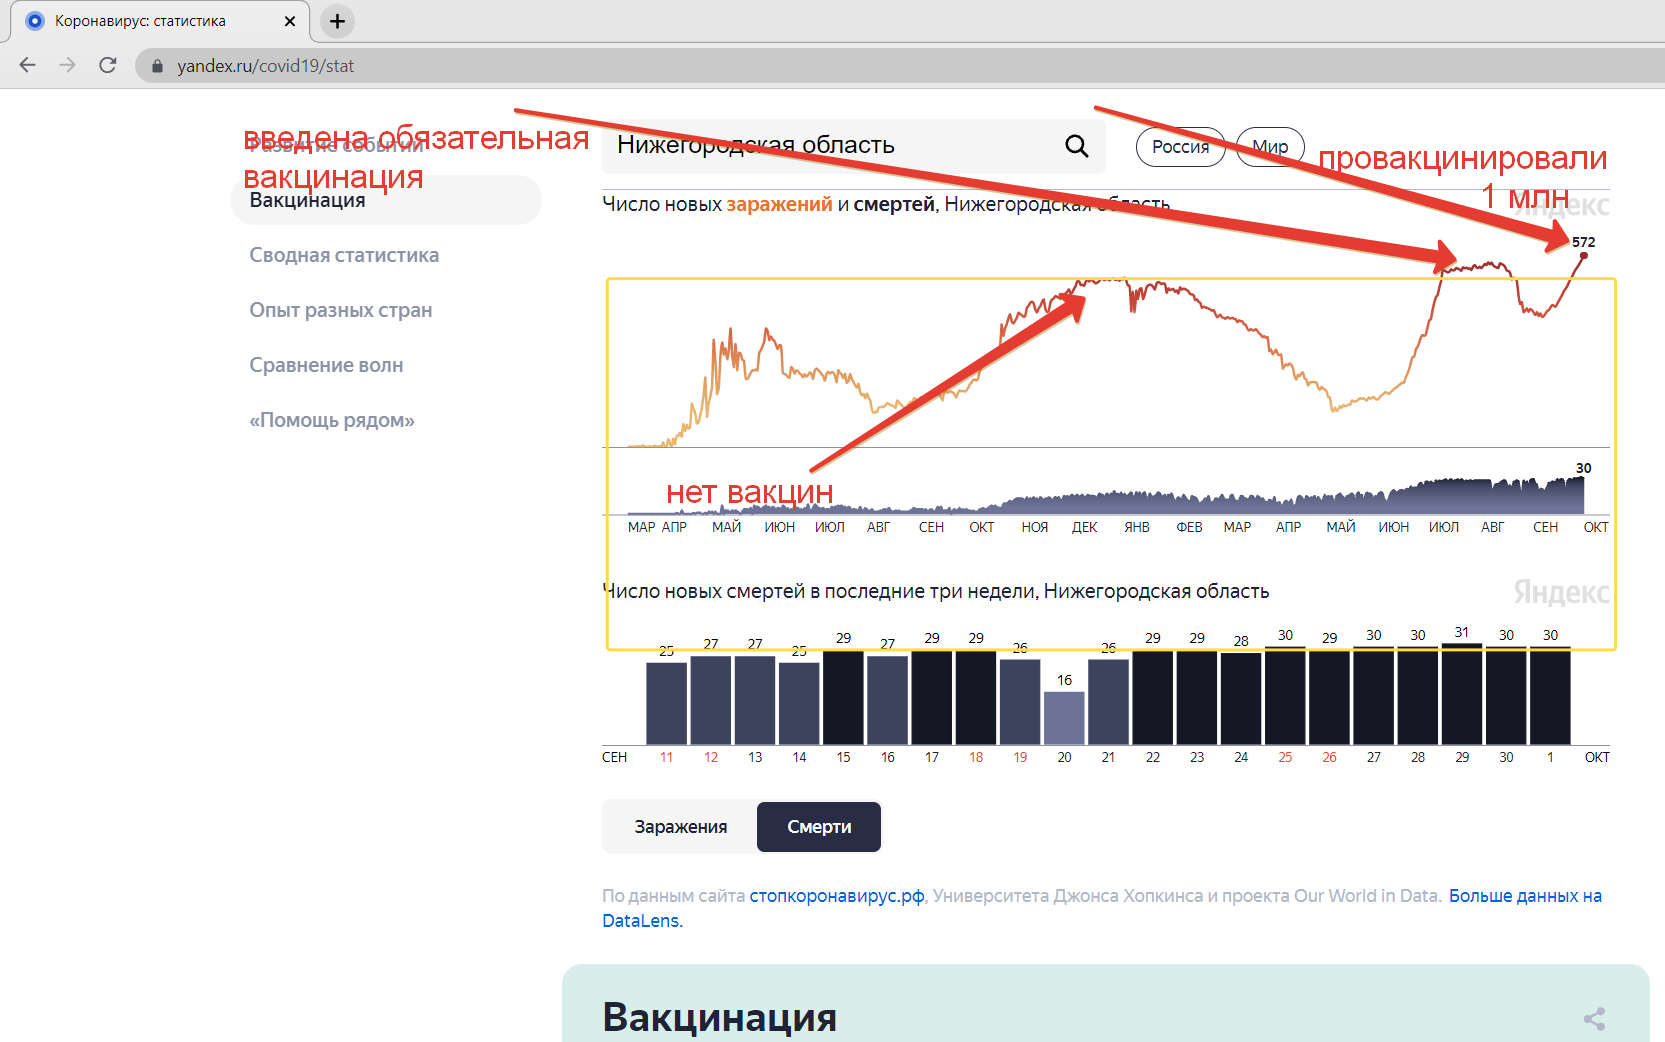Switch to the Заражения toggle
Viewport: 1665px width, 1042px height.
point(680,827)
